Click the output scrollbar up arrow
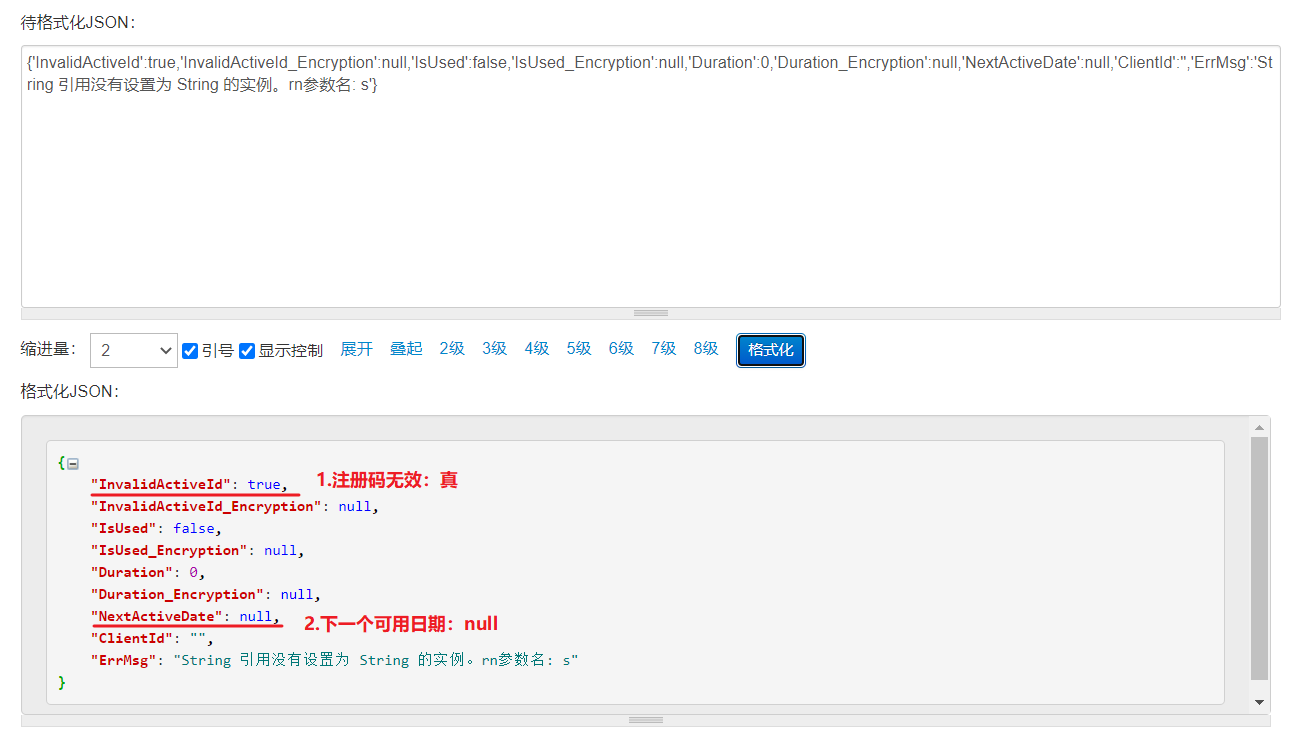 coord(1260,427)
